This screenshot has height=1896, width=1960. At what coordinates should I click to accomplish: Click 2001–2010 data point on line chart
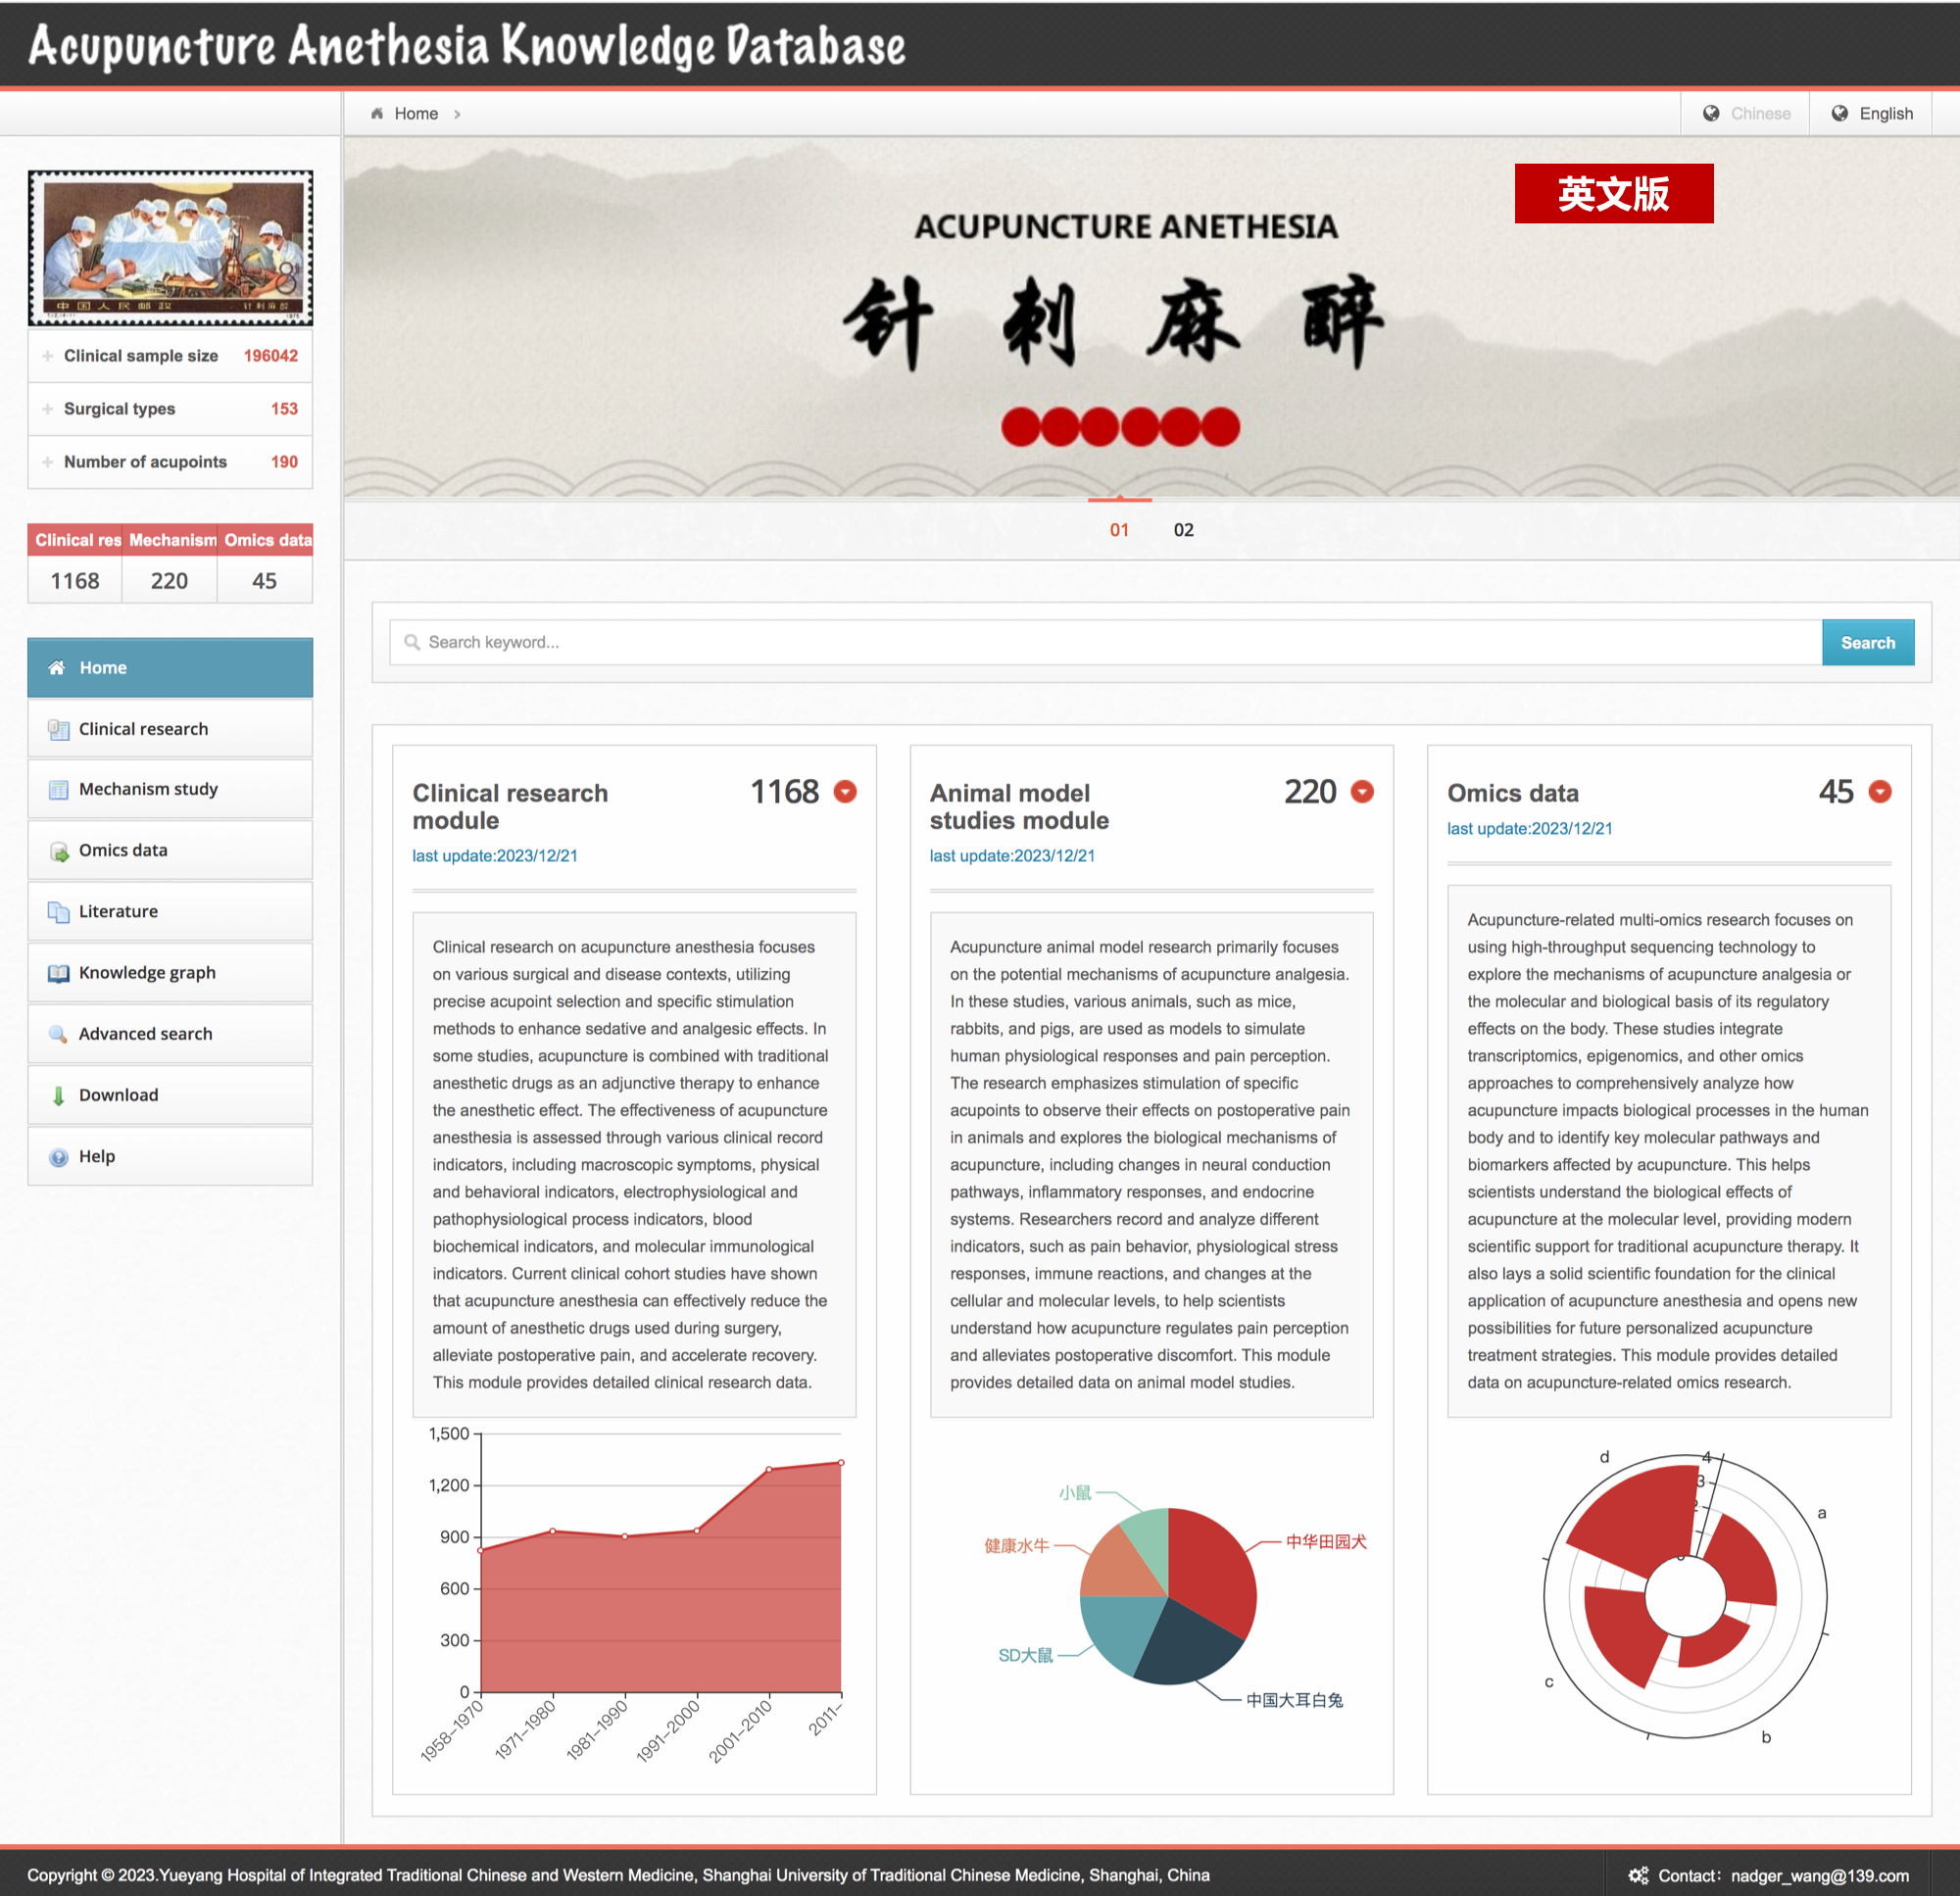769,1469
